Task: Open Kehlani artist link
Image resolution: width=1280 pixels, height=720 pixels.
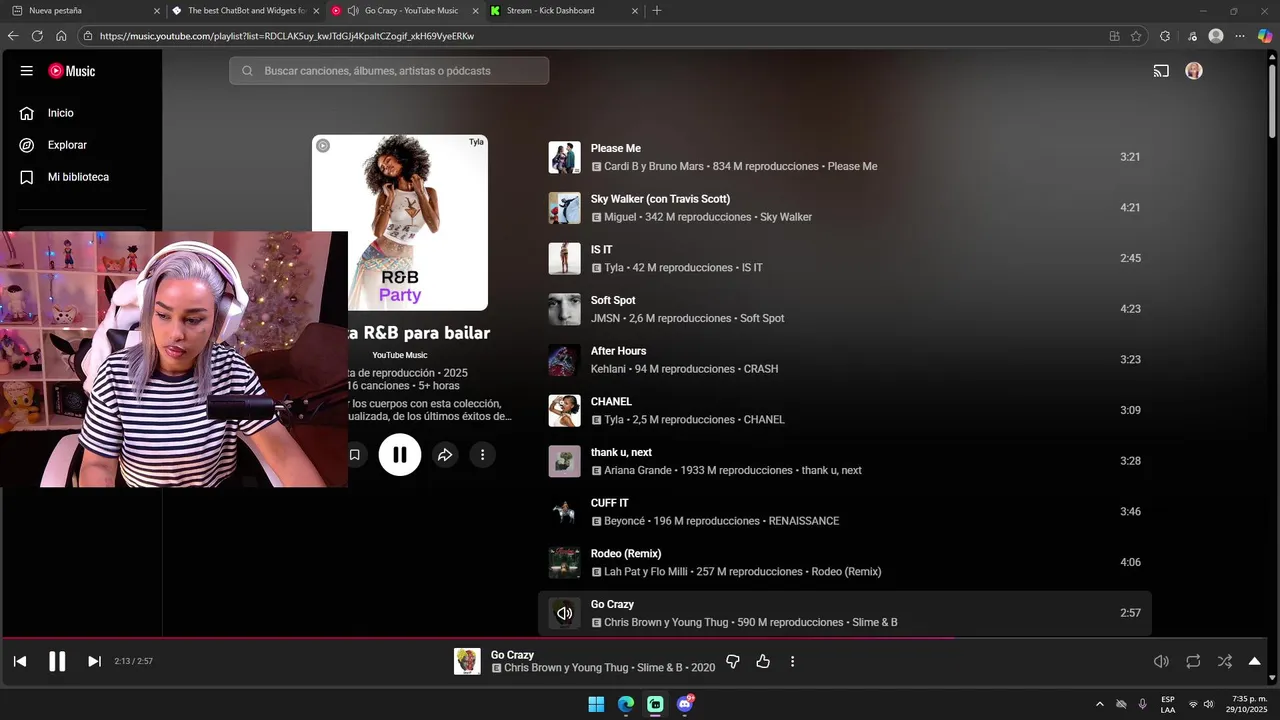Action: click(608, 369)
